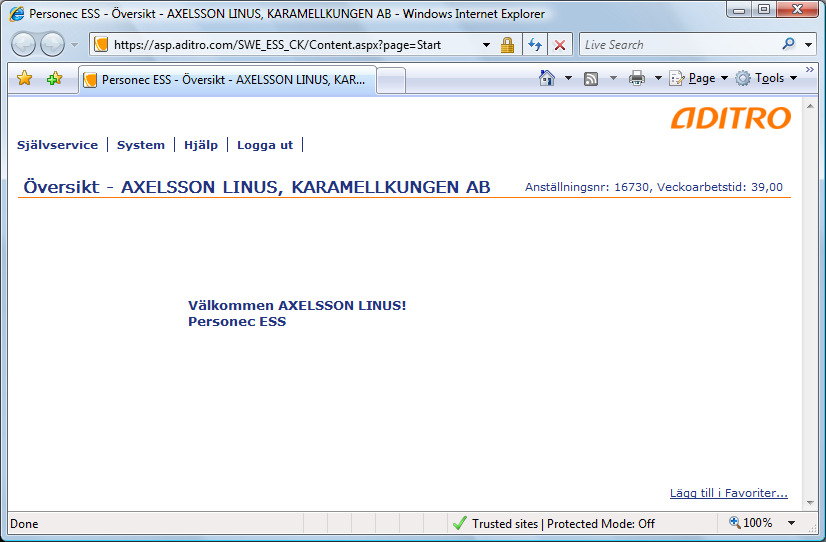The width and height of the screenshot is (826, 542).
Task: Open the Hjälp menu
Action: tap(201, 145)
